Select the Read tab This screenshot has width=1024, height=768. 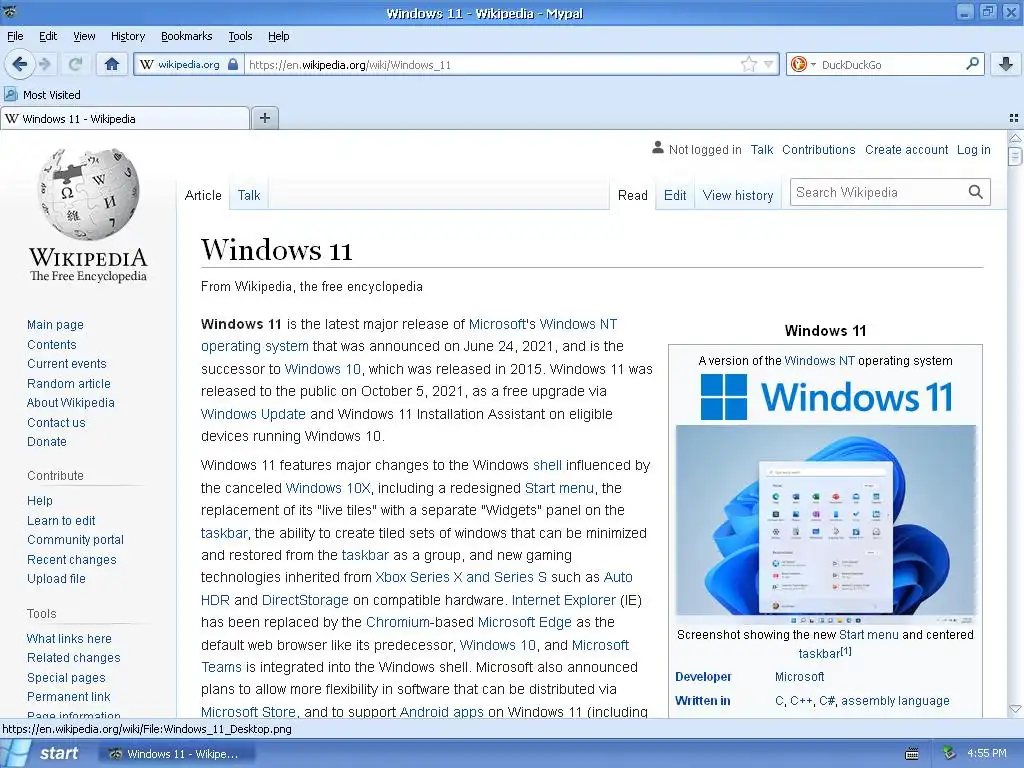point(632,195)
